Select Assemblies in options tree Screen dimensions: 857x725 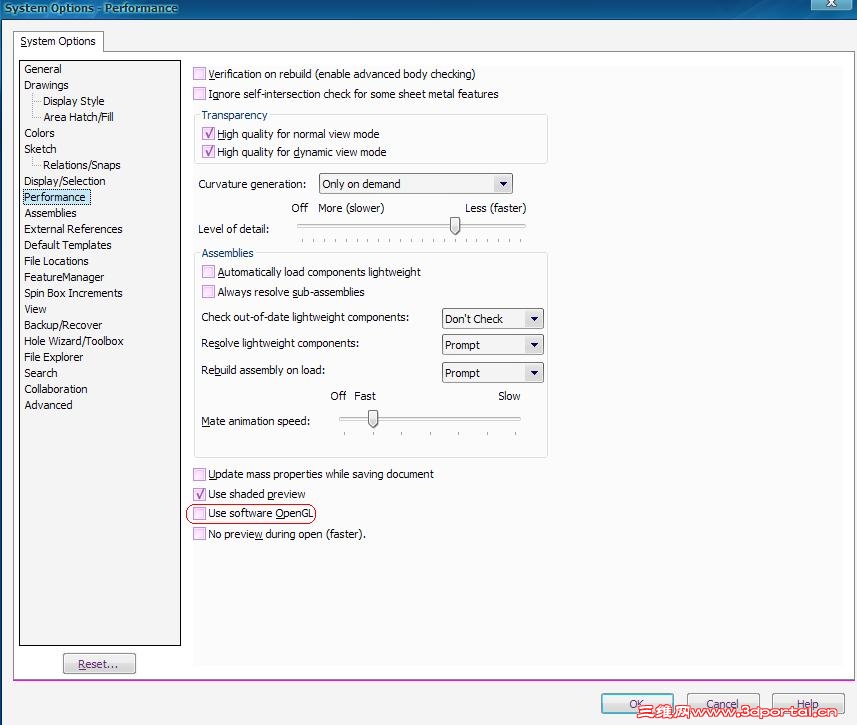click(x=50, y=213)
